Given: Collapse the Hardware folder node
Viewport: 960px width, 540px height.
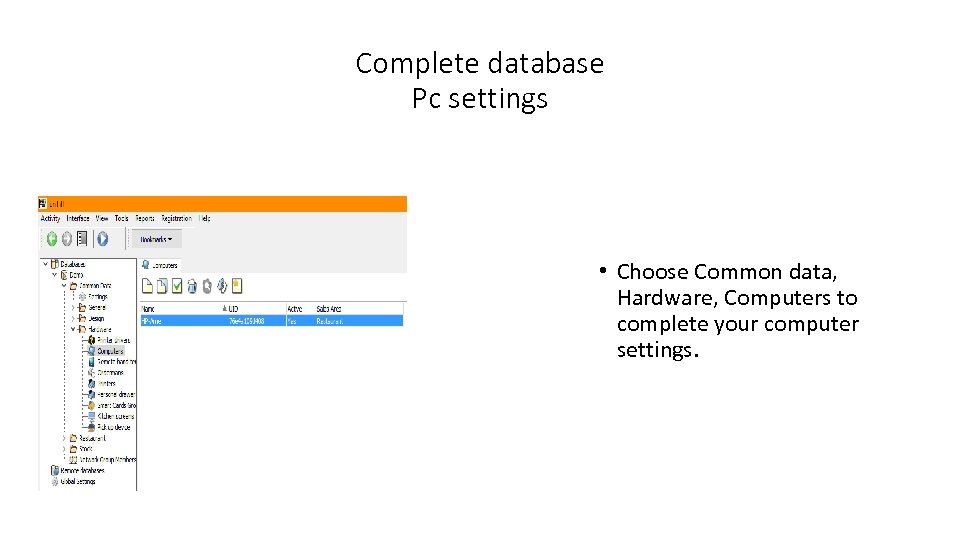Looking at the screenshot, I should coord(73,329).
